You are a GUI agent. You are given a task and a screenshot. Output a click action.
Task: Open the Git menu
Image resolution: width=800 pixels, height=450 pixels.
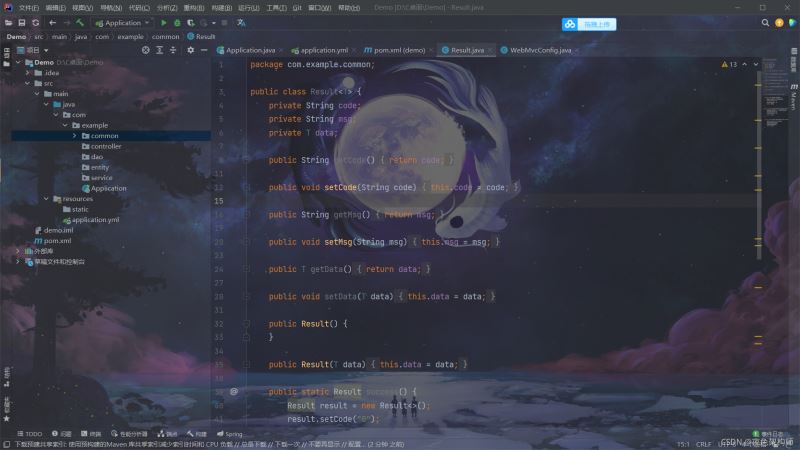point(297,8)
